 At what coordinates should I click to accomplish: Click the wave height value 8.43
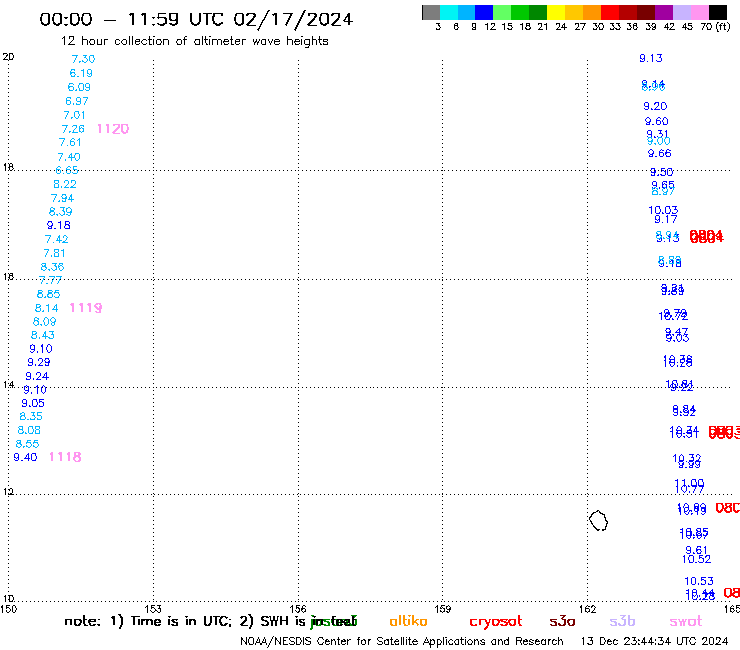click(43, 335)
